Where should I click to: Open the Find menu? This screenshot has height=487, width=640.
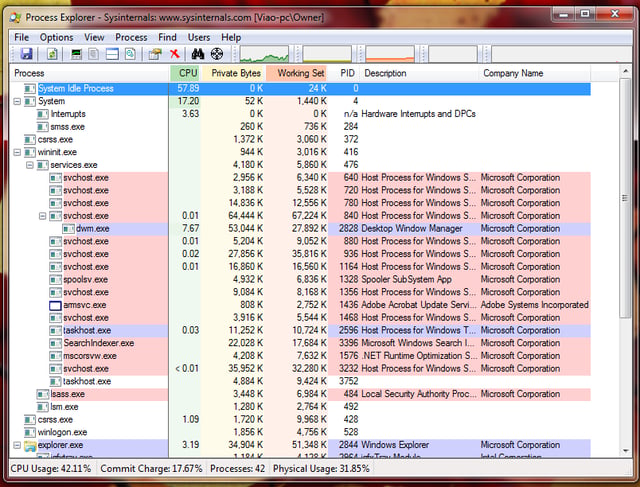[x=167, y=38]
